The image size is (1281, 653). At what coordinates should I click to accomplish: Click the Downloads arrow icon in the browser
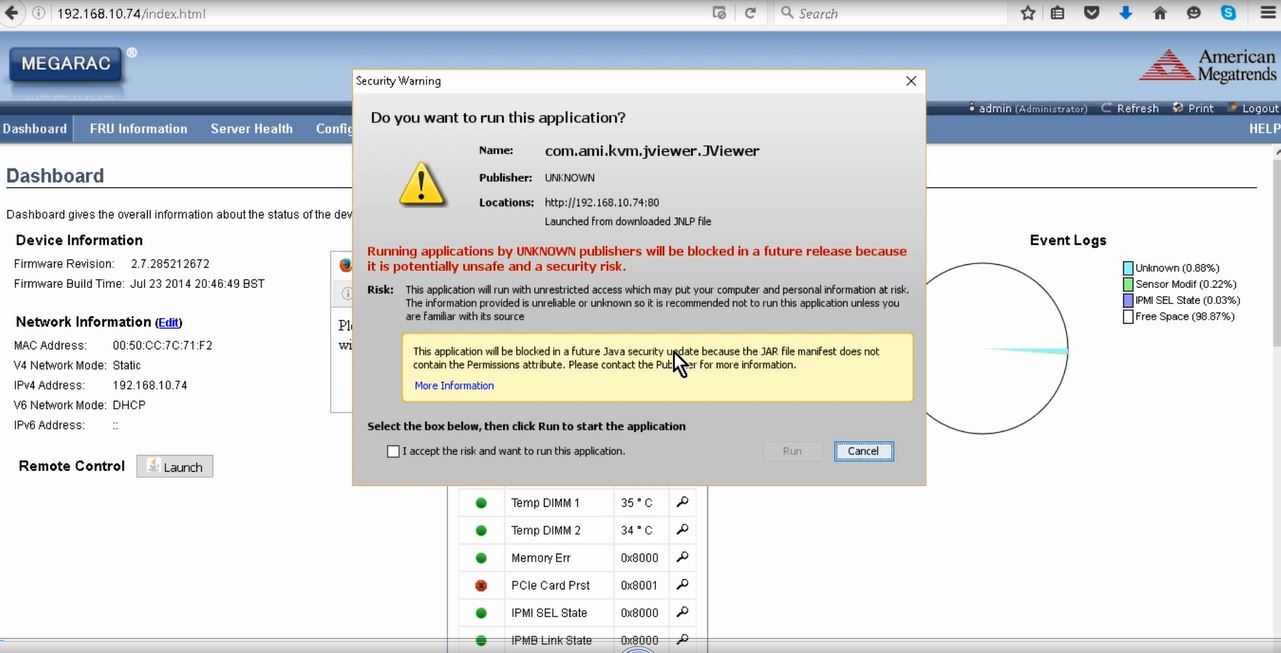point(1124,13)
